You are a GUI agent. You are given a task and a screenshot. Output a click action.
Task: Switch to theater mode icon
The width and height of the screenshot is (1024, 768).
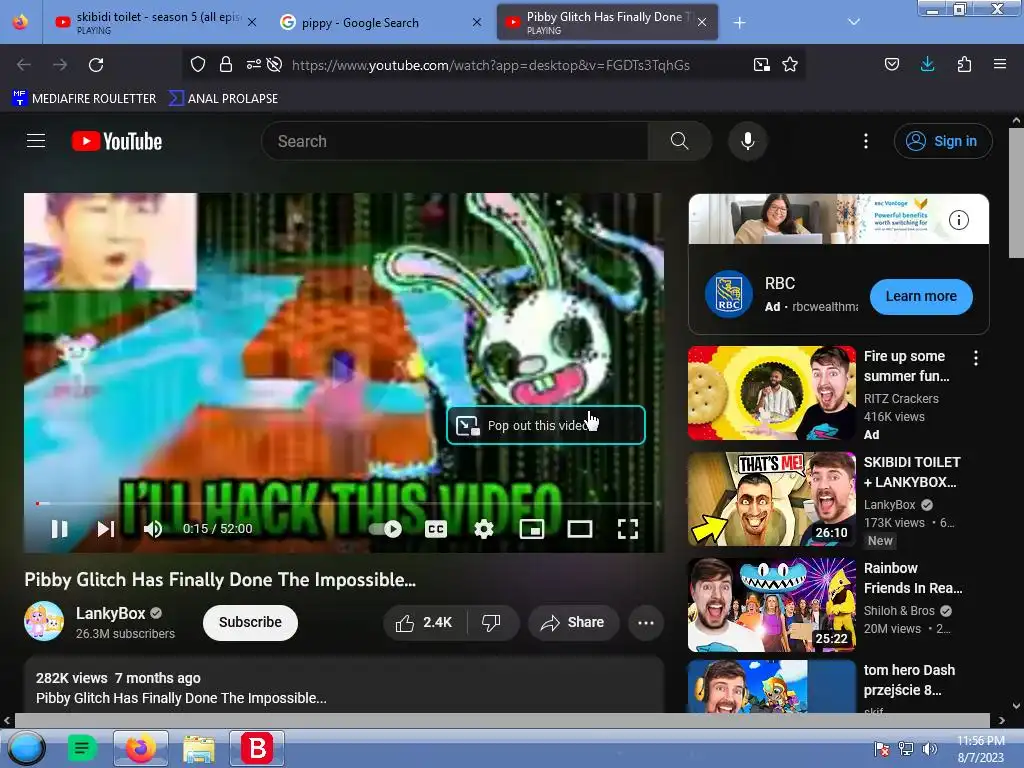tap(579, 529)
